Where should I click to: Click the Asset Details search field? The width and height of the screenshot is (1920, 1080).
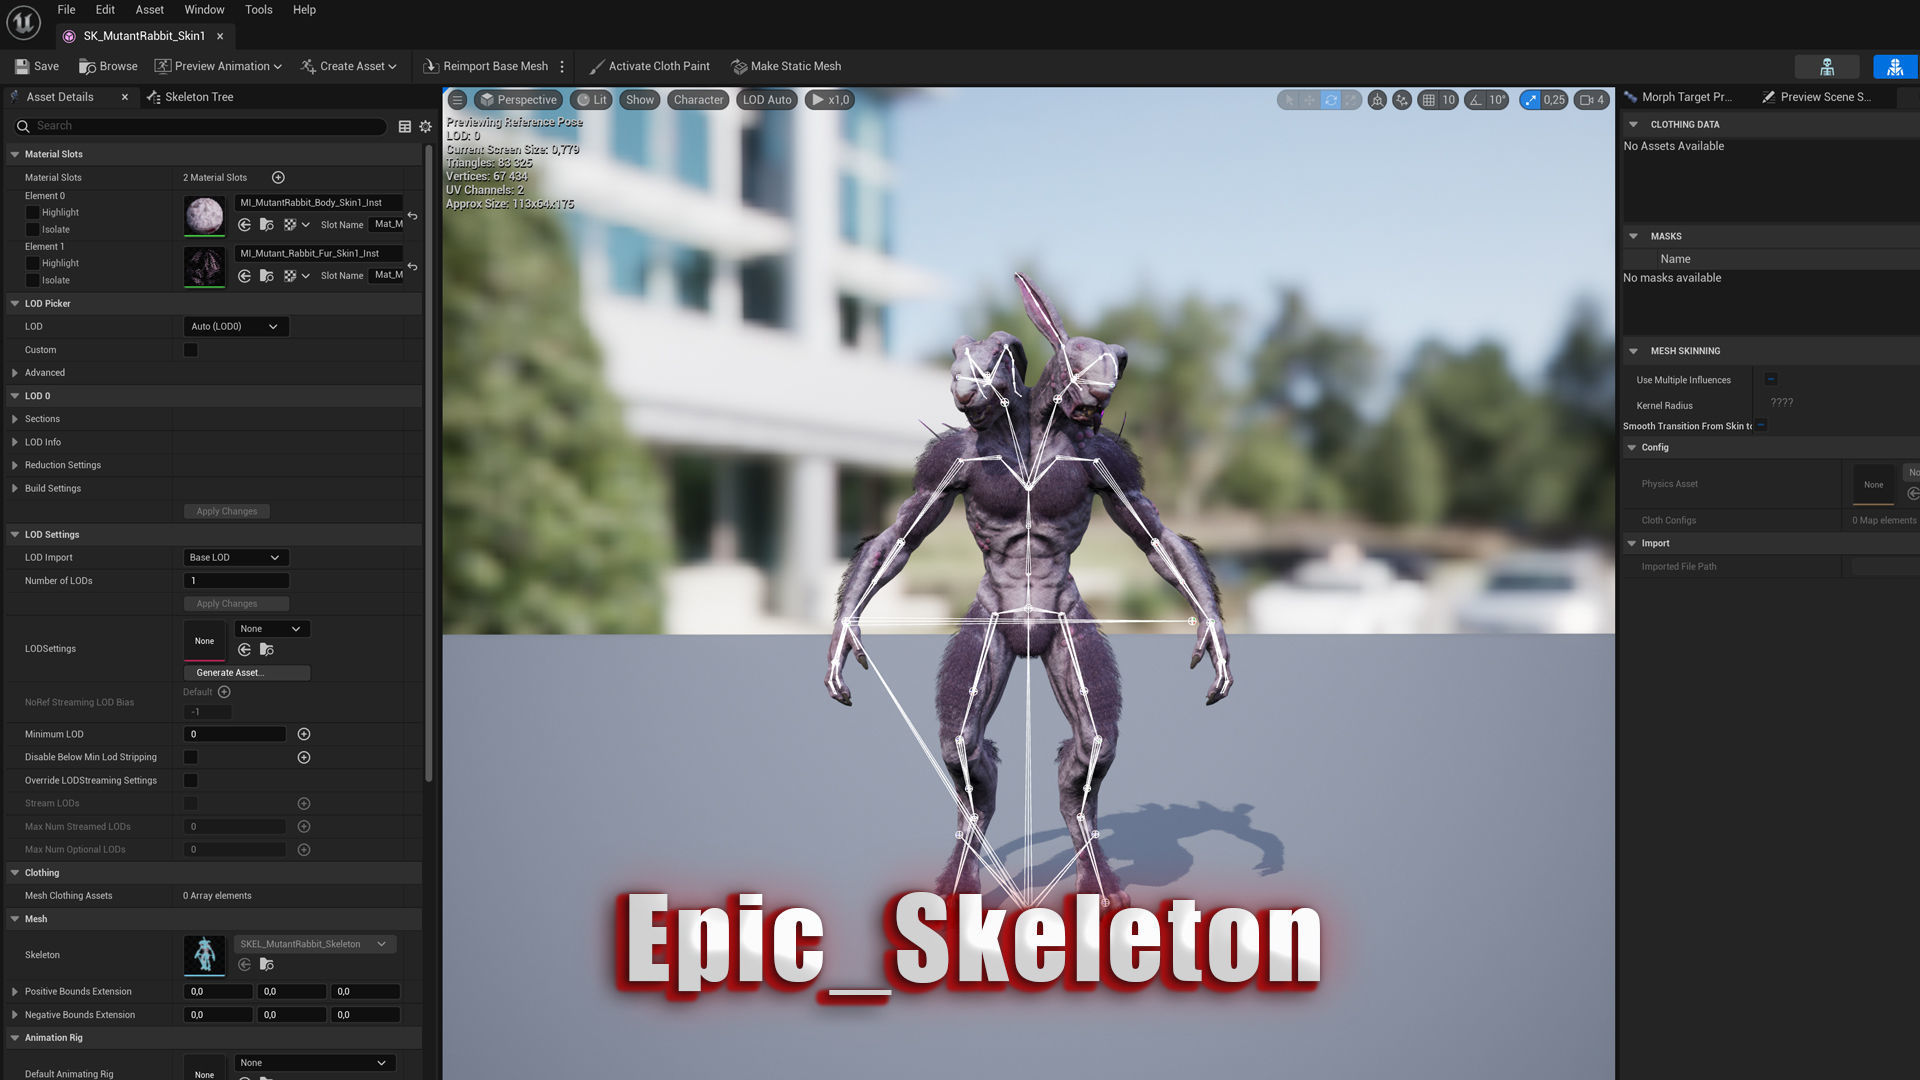pyautogui.click(x=200, y=126)
